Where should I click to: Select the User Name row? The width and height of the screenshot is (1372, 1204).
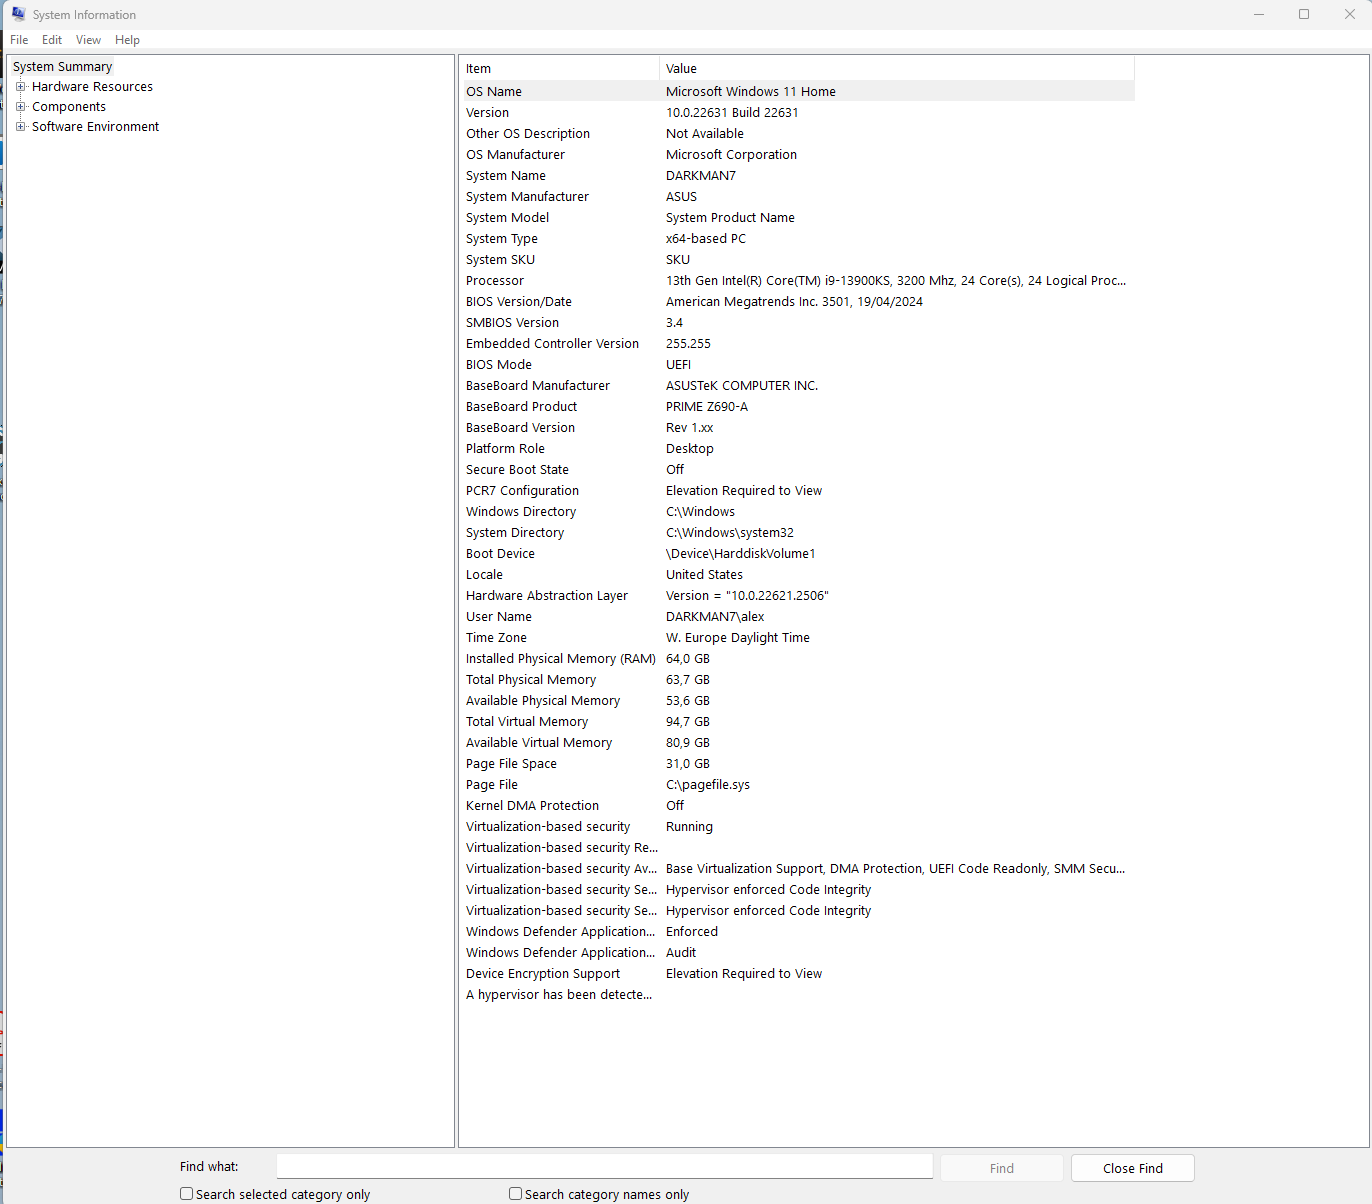tap(797, 617)
